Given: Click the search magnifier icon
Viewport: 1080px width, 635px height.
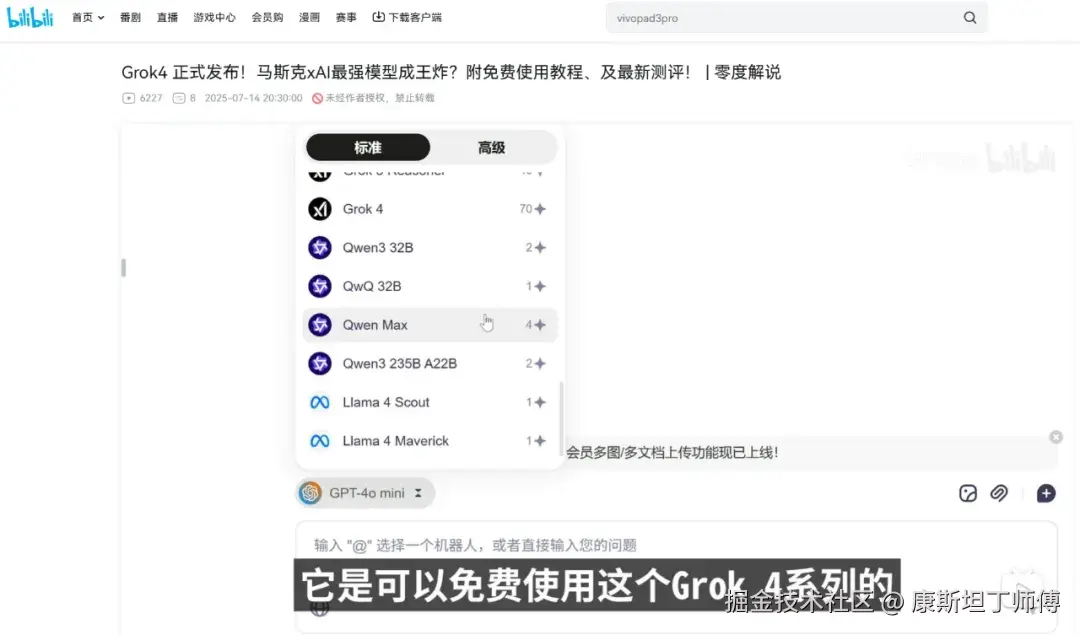Looking at the screenshot, I should [x=968, y=17].
